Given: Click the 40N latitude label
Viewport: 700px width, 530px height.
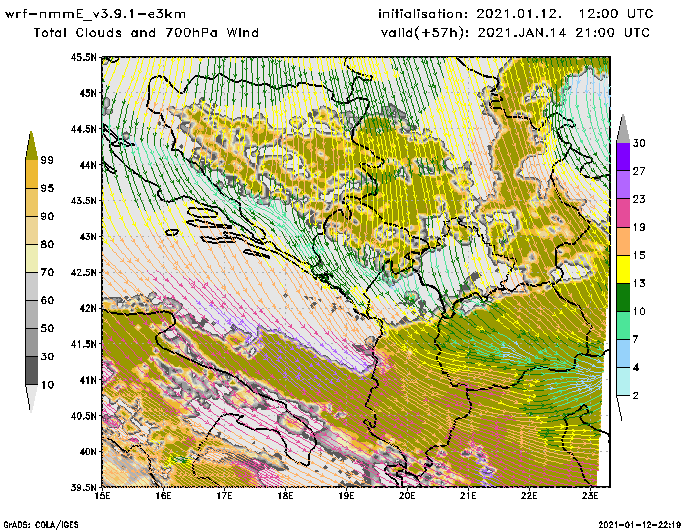Looking at the screenshot, I should click(x=88, y=451).
